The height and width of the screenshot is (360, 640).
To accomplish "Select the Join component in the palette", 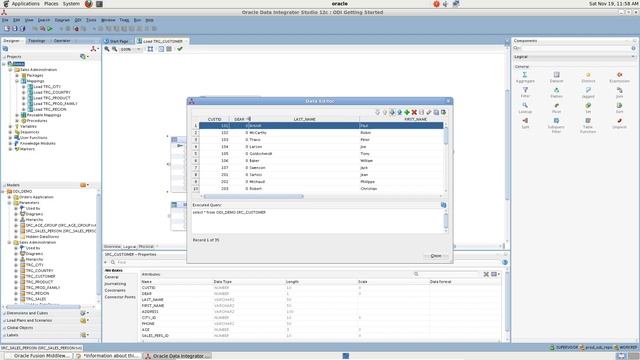I will (x=619, y=93).
